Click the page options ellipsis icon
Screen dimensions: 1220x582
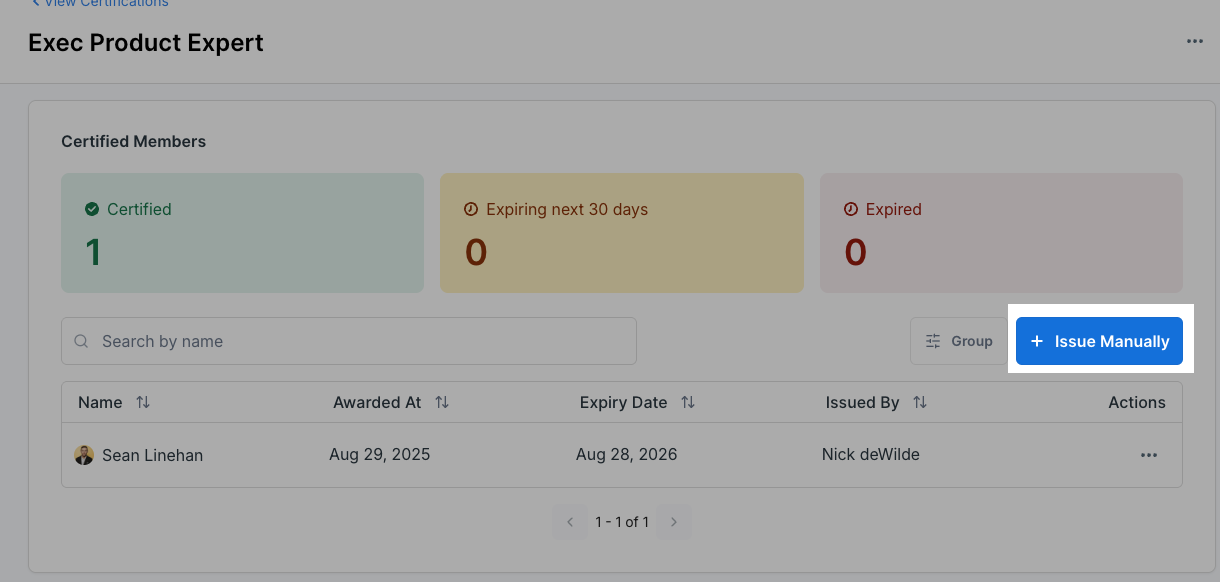point(1194,41)
